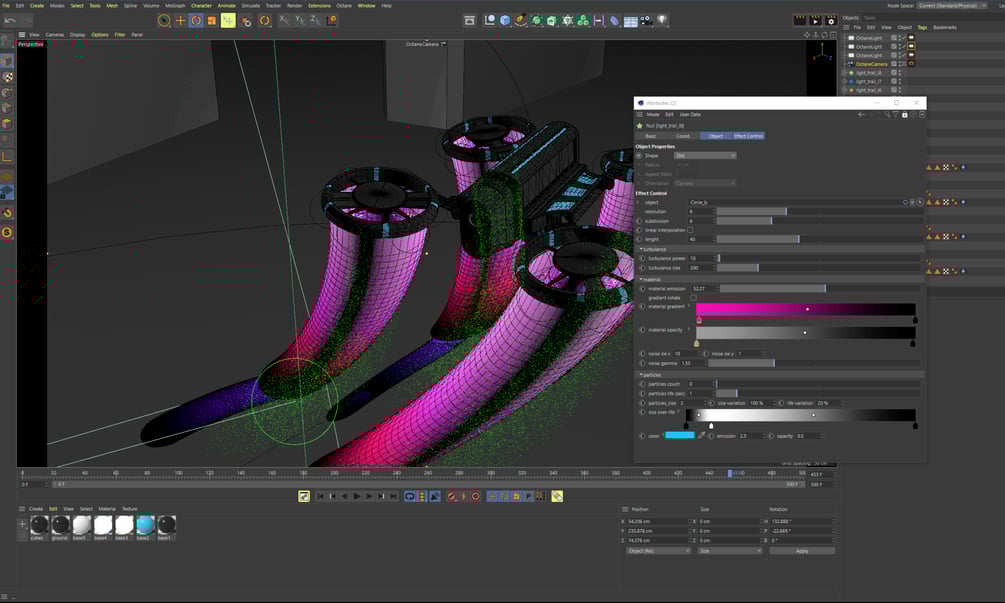The image size is (1005, 603).
Task: Click the Undo arrow icon
Action: point(10,21)
